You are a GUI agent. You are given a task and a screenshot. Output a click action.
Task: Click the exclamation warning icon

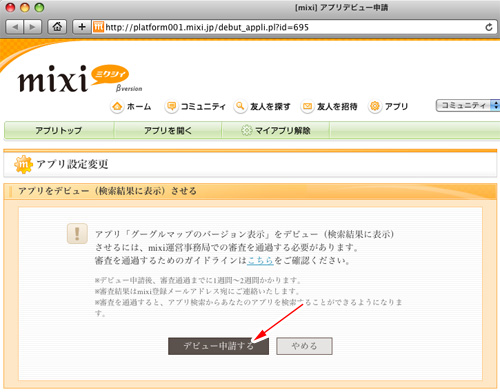(x=77, y=233)
